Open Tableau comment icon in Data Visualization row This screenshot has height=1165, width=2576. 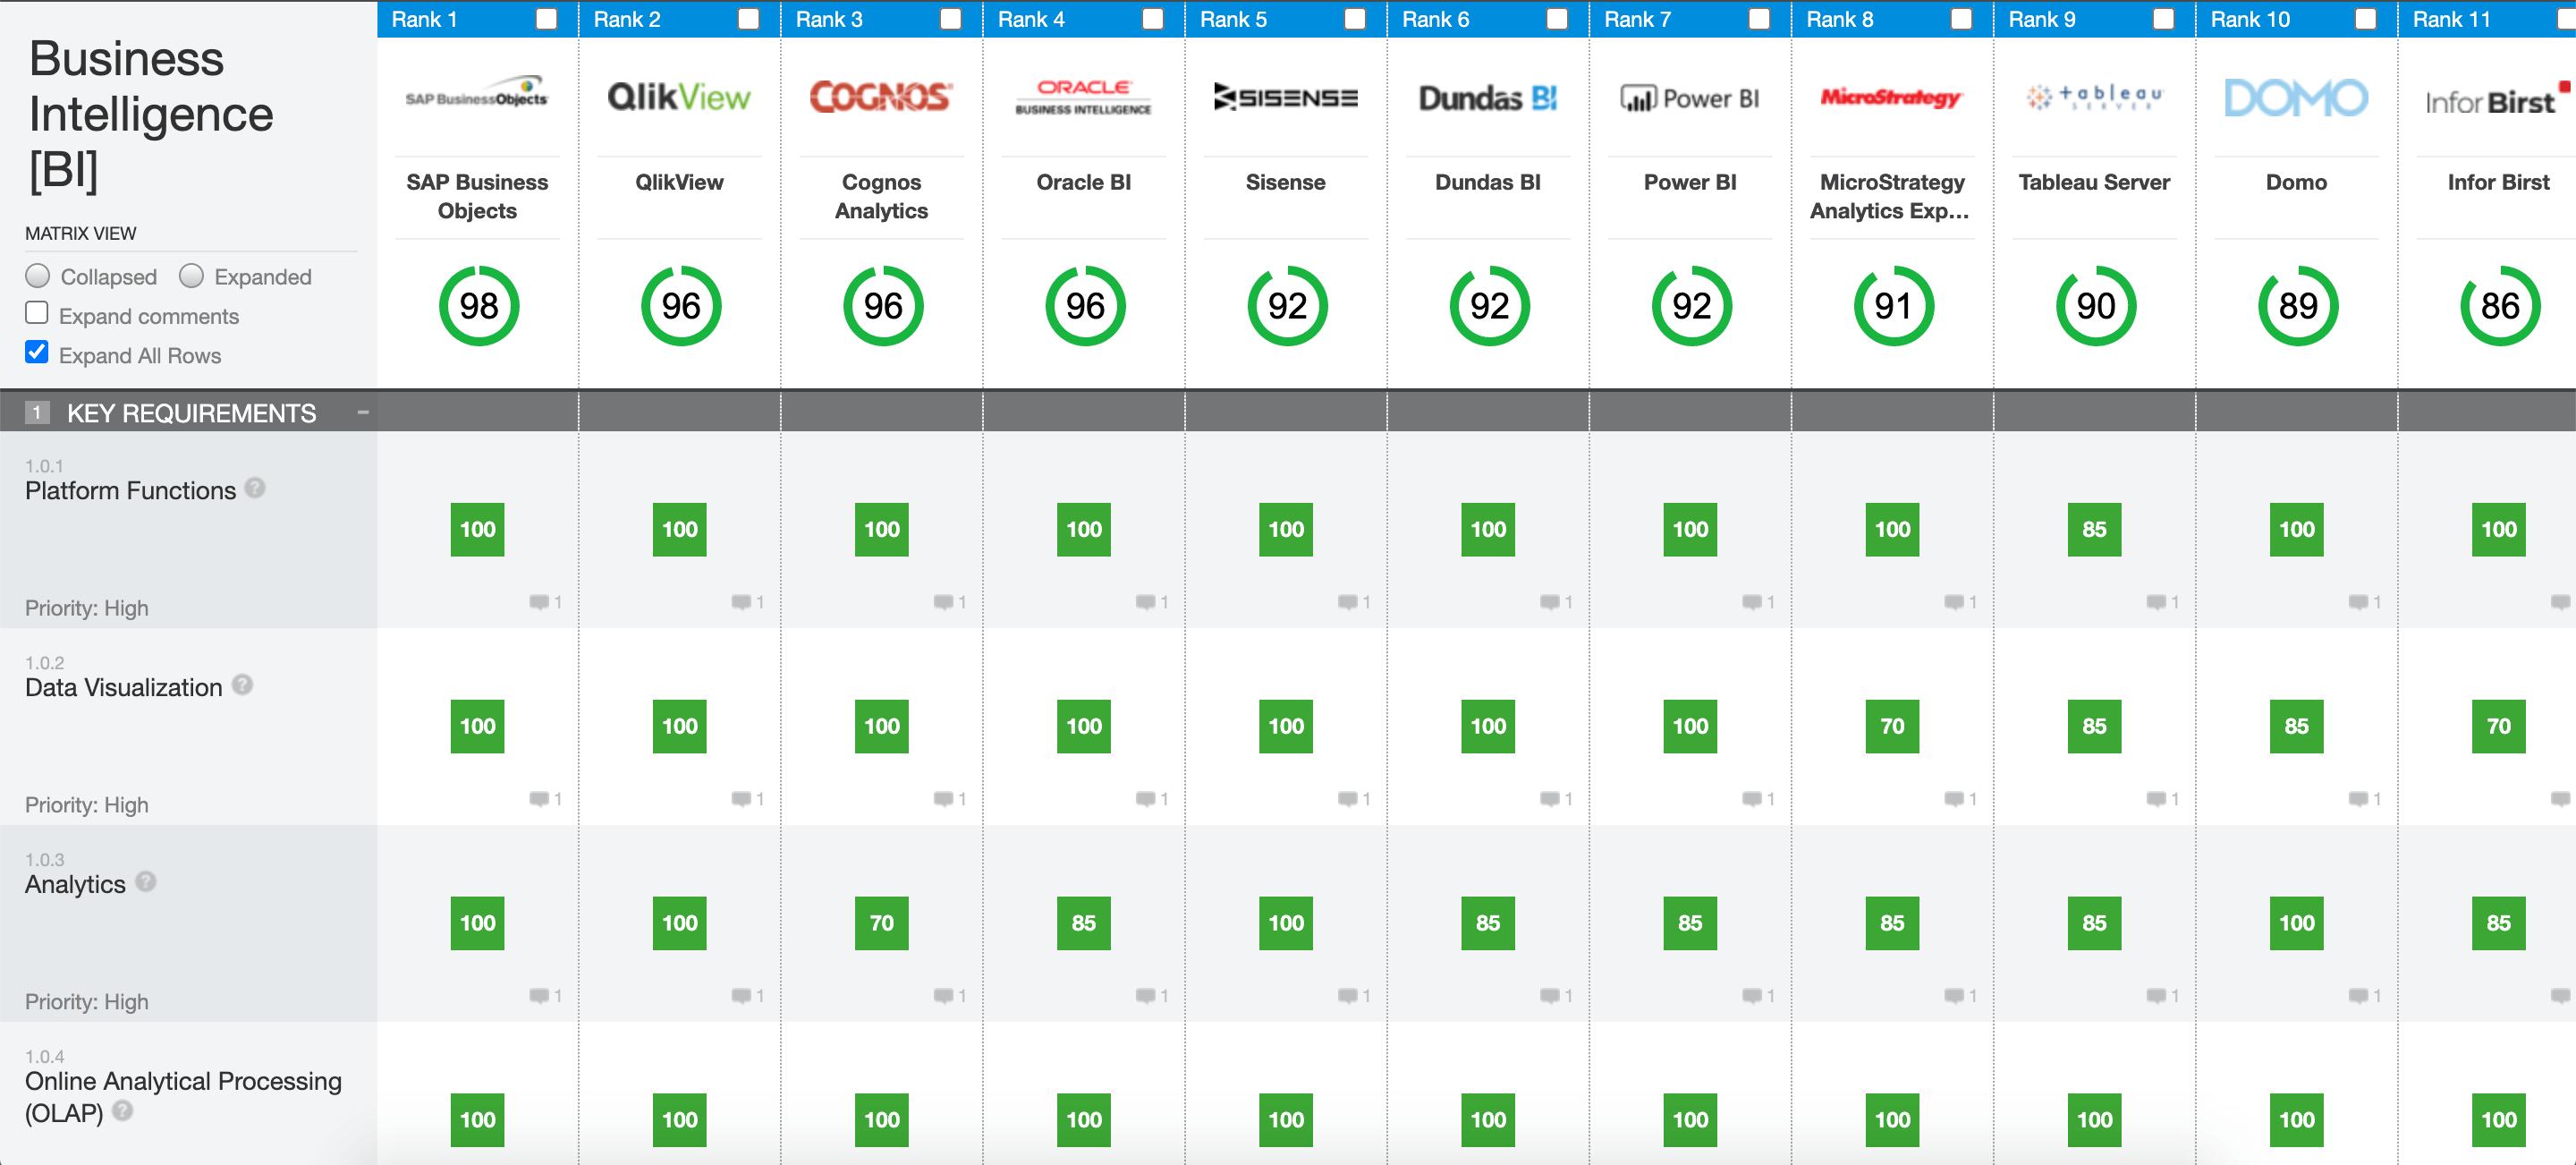click(2156, 799)
